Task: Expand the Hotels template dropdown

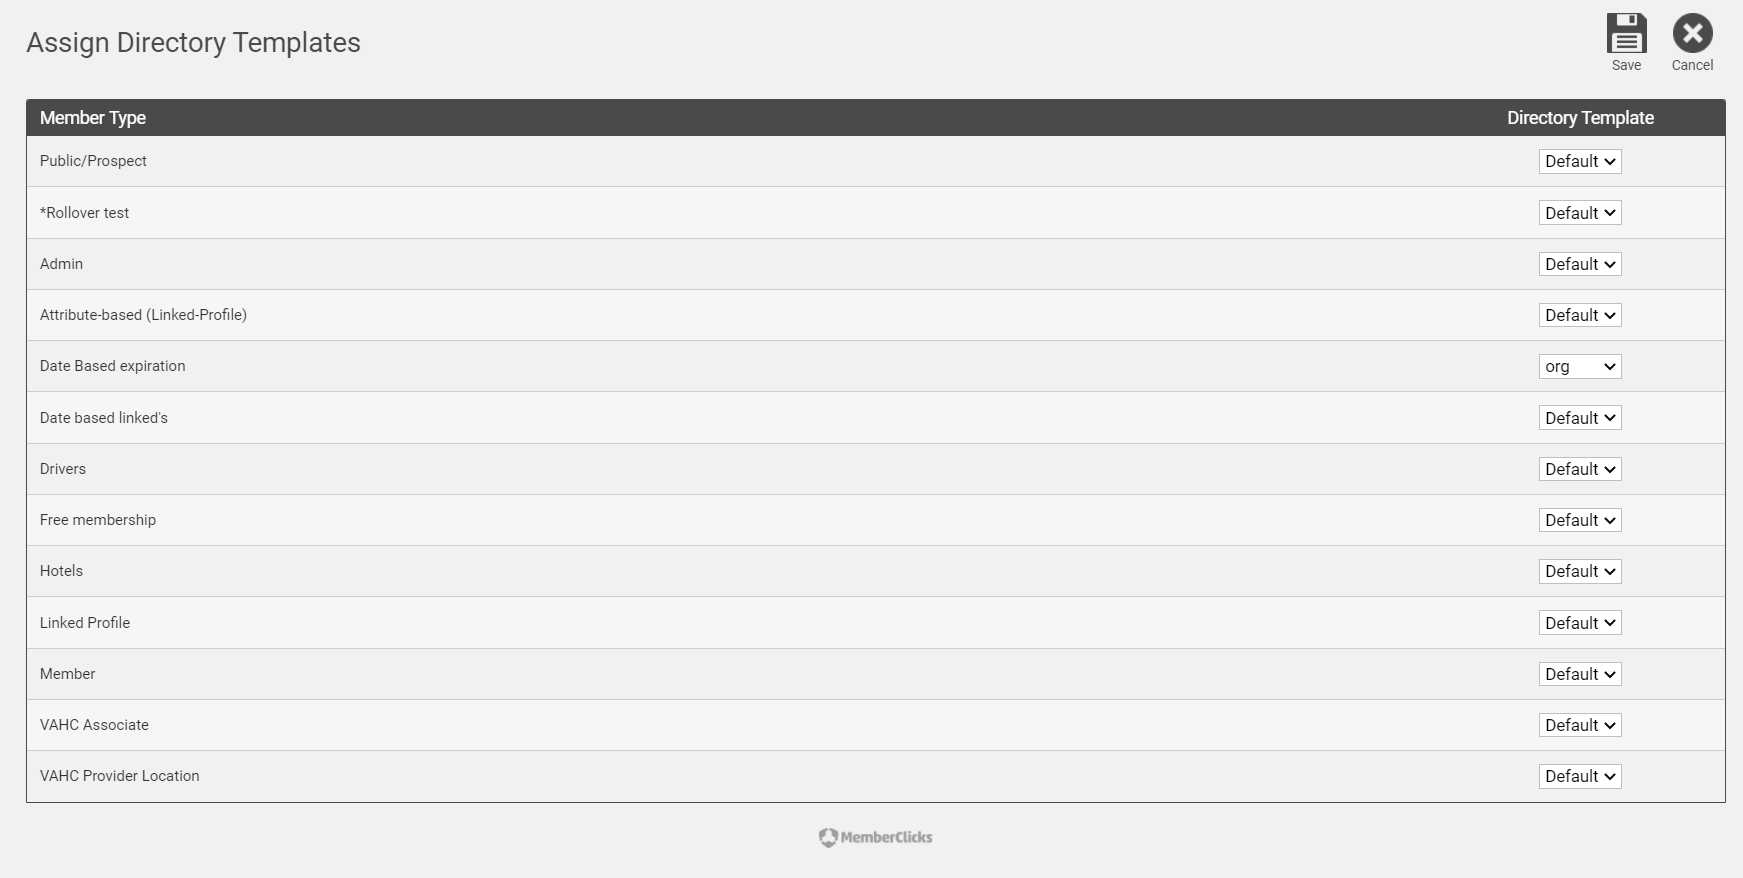Action: (x=1579, y=571)
